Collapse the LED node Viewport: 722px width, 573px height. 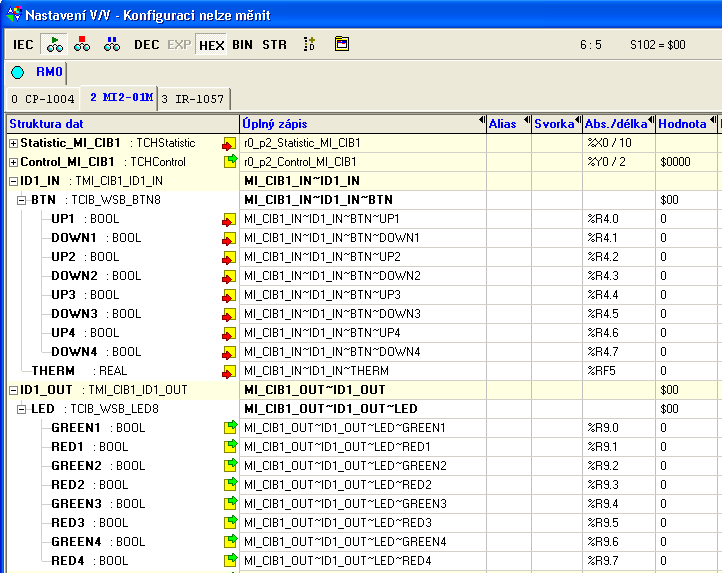21,409
